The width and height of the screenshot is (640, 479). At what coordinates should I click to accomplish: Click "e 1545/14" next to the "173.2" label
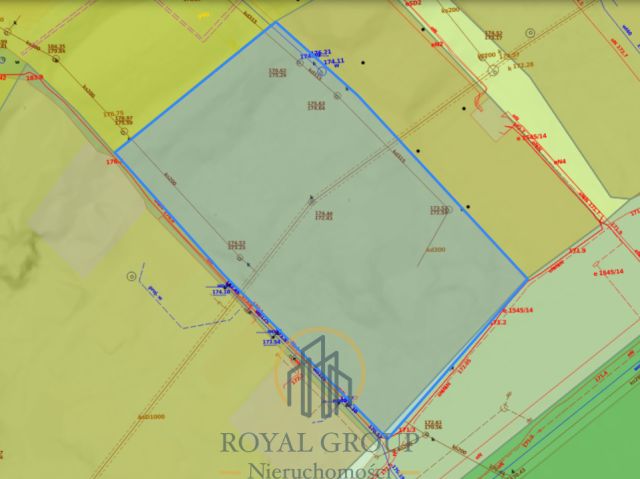coord(518,310)
